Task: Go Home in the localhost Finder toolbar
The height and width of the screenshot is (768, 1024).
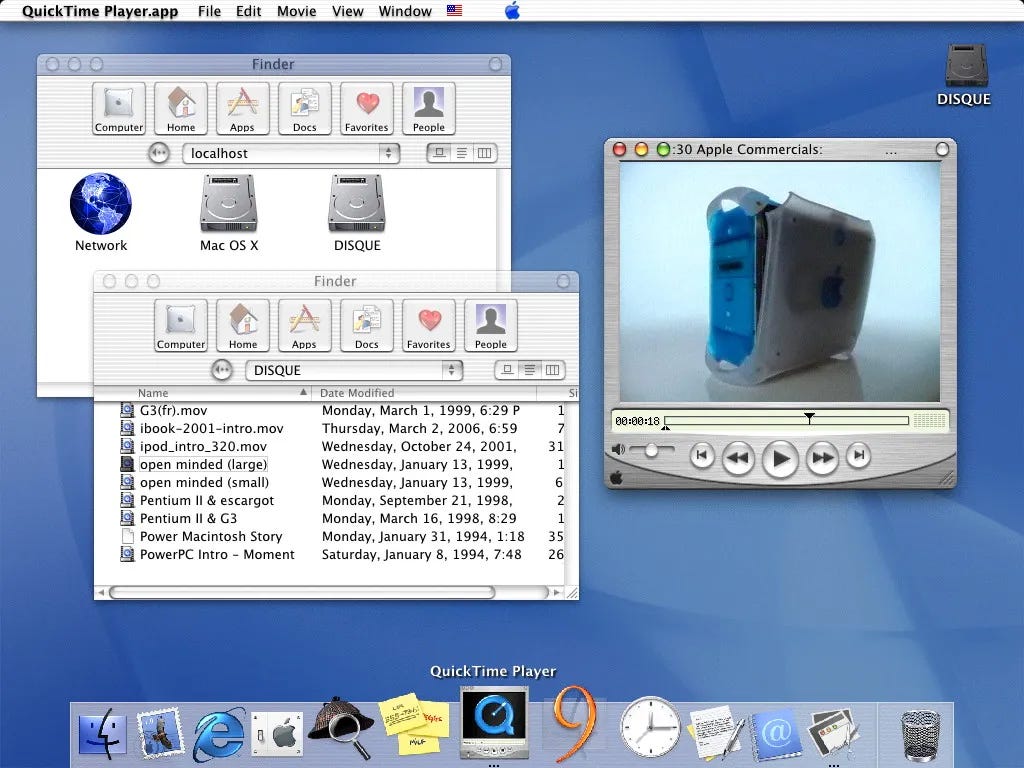Action: 181,108
